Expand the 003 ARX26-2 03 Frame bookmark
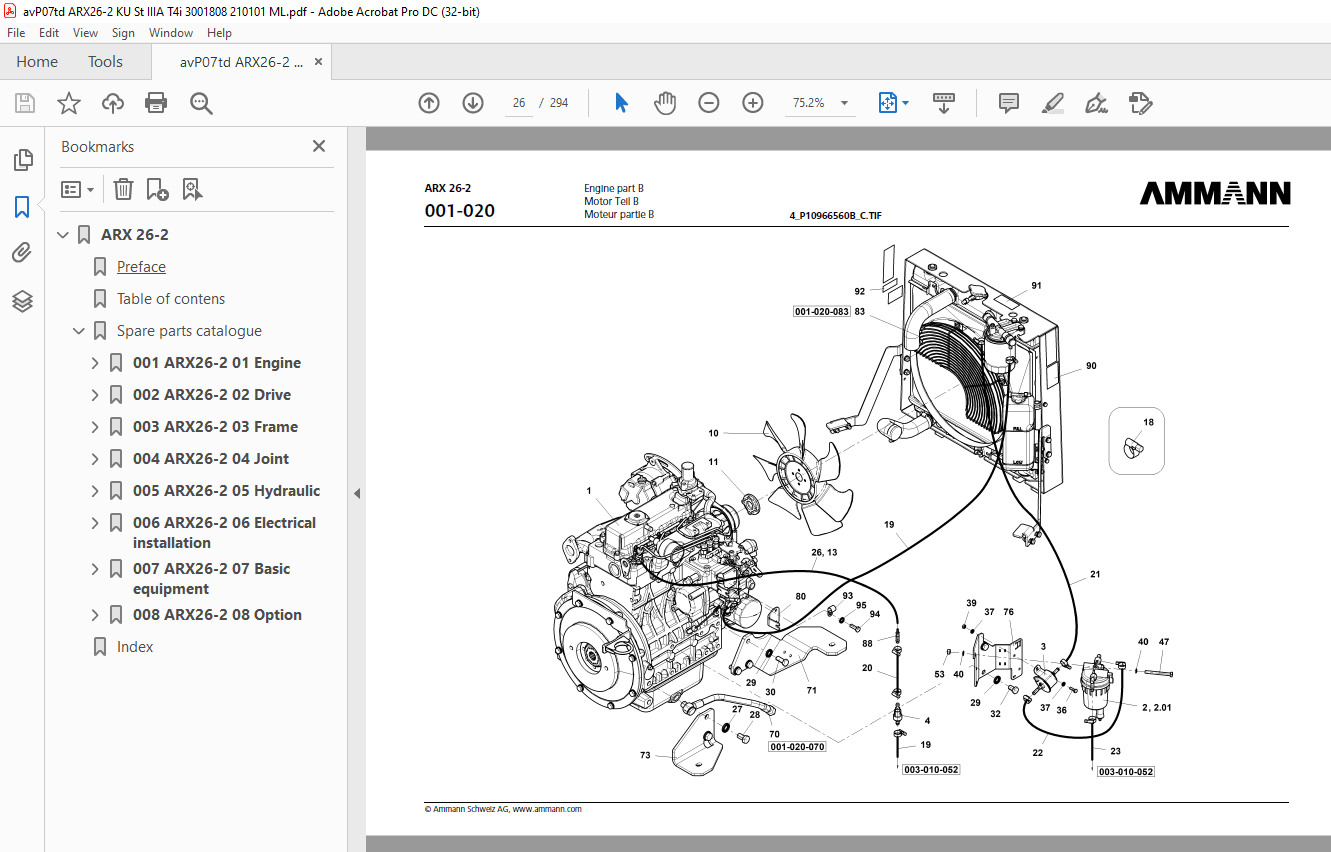Image resolution: width=1331 pixels, height=852 pixels. pyautogui.click(x=96, y=427)
